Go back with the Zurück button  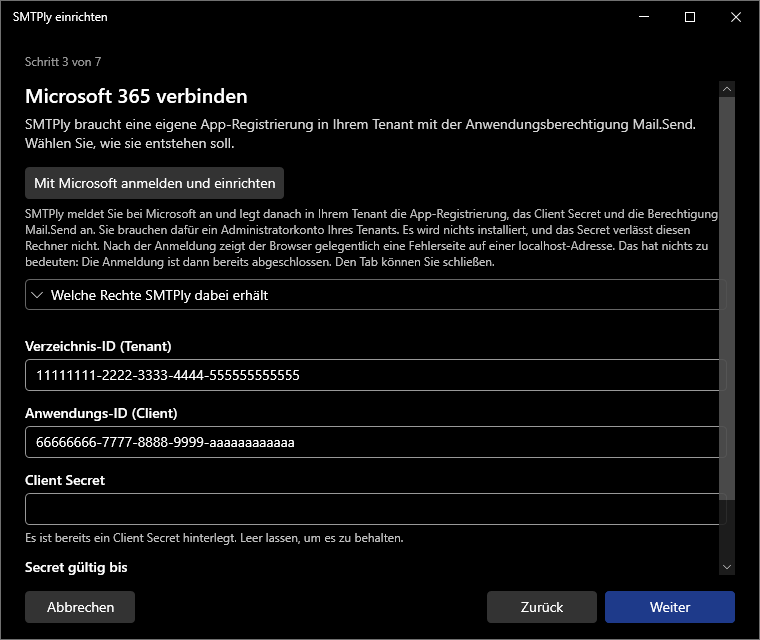click(541, 607)
